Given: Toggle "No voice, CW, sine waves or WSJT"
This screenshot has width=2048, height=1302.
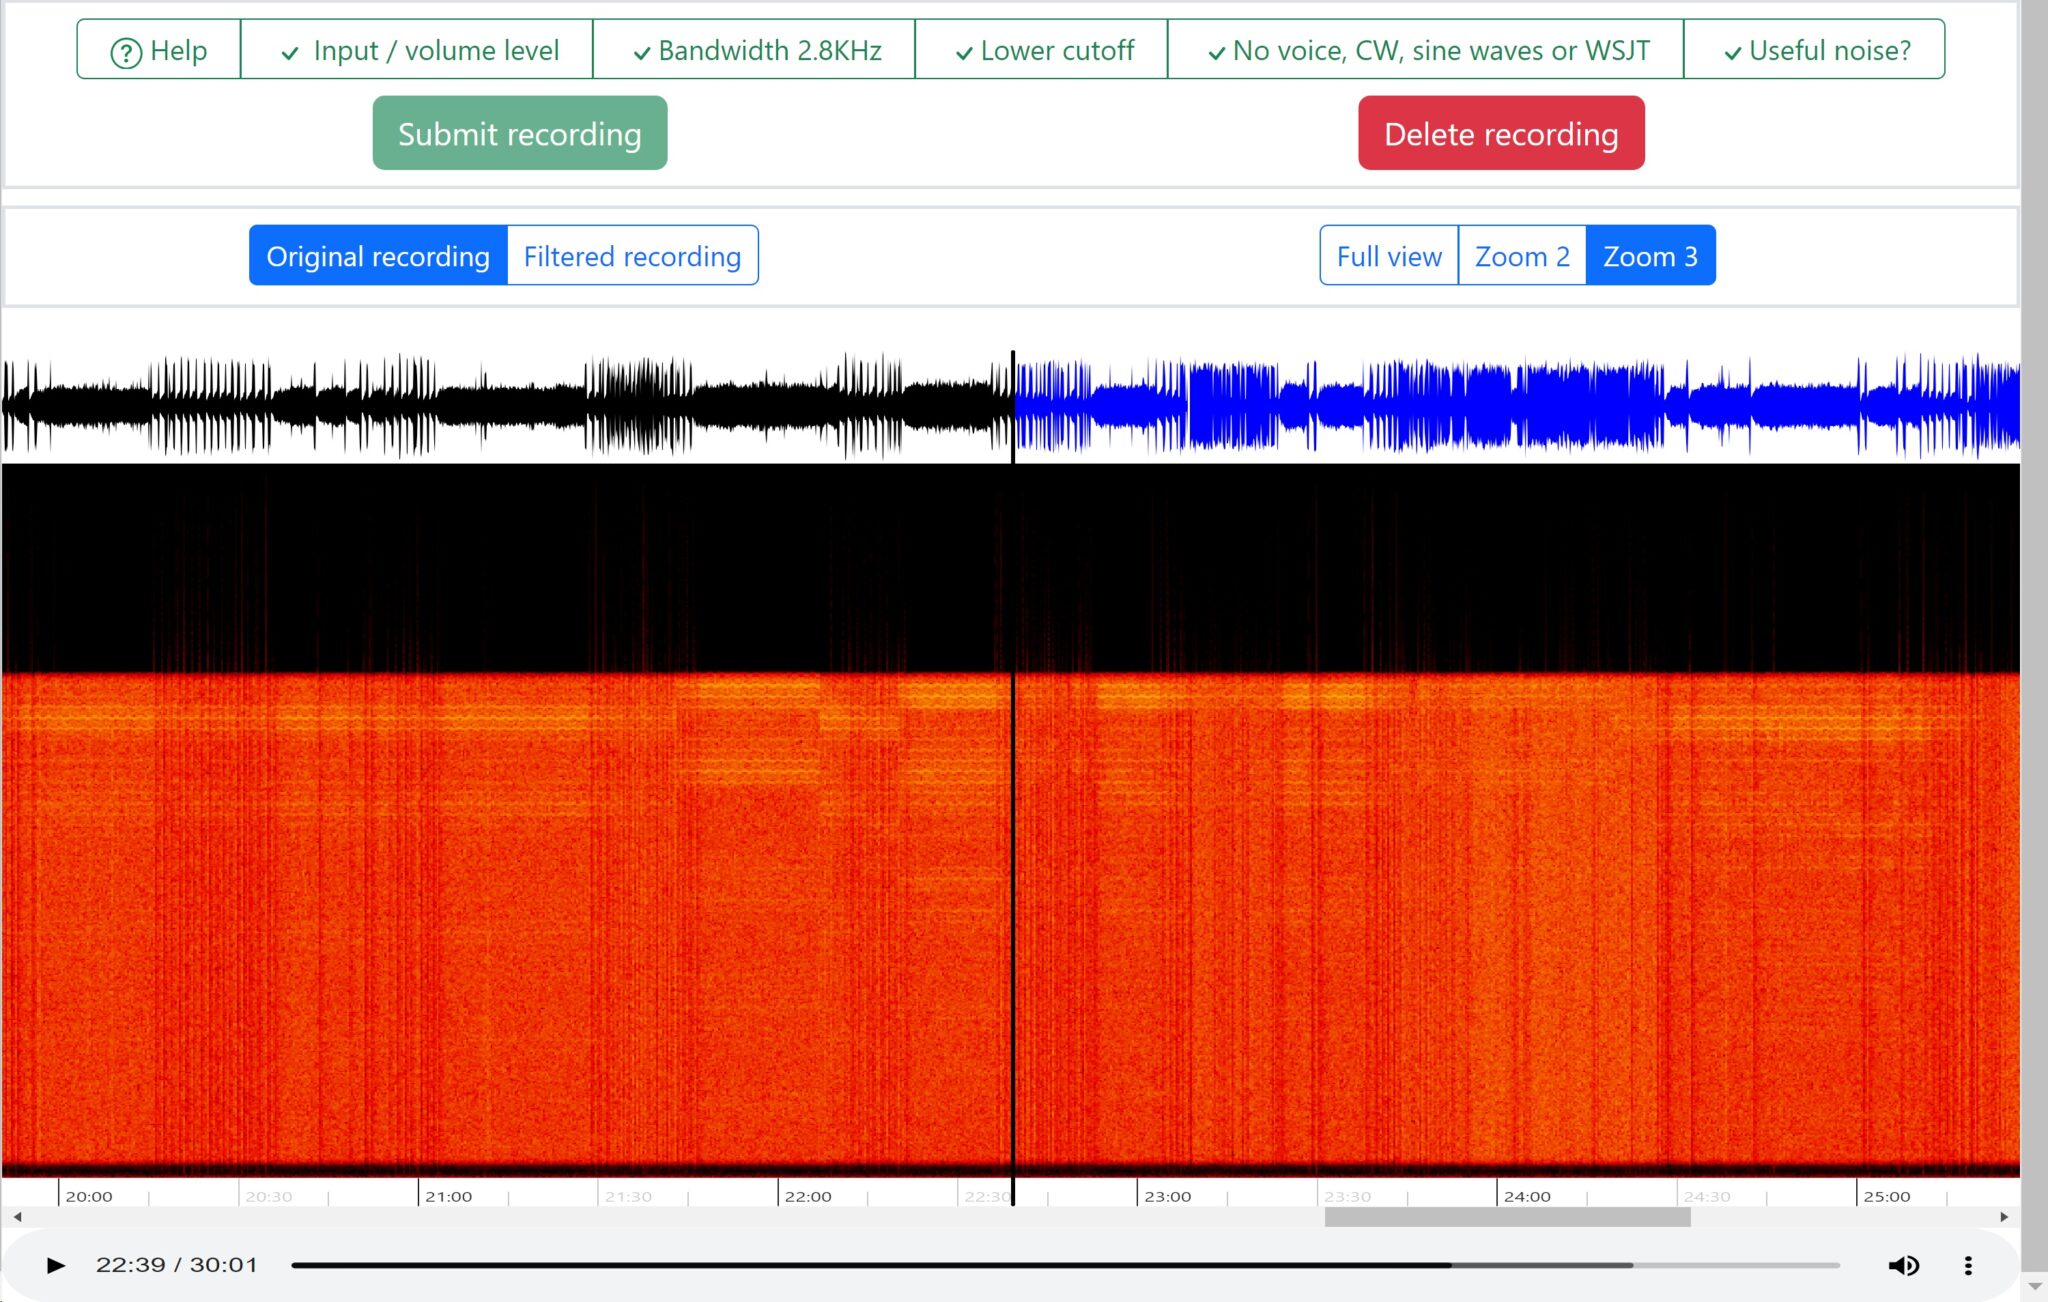Looking at the screenshot, I should pos(1215,50).
